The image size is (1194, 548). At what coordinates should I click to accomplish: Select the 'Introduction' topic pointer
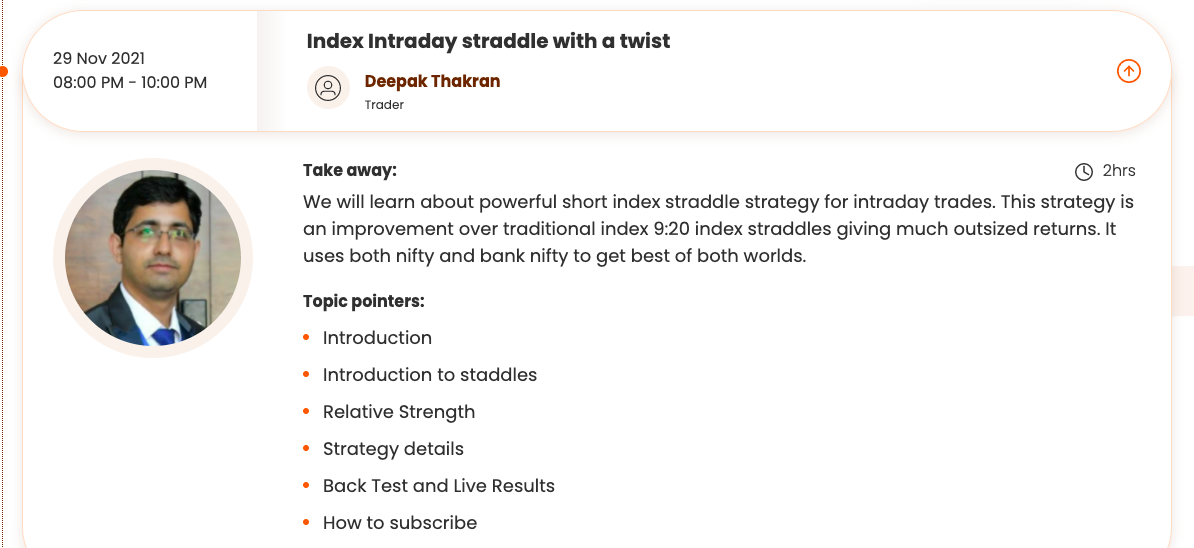tap(377, 338)
